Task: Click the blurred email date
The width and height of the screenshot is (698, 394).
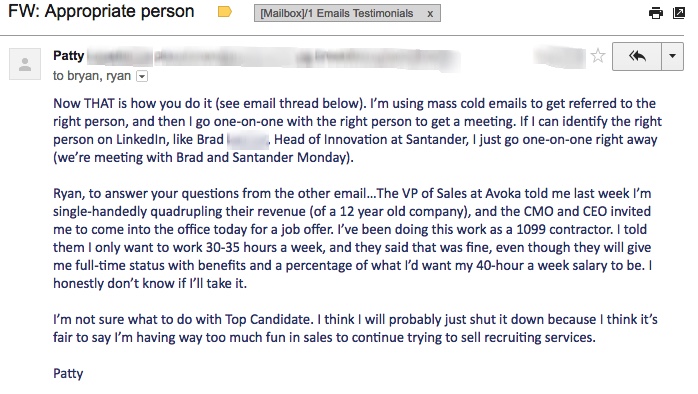Action: click(560, 57)
